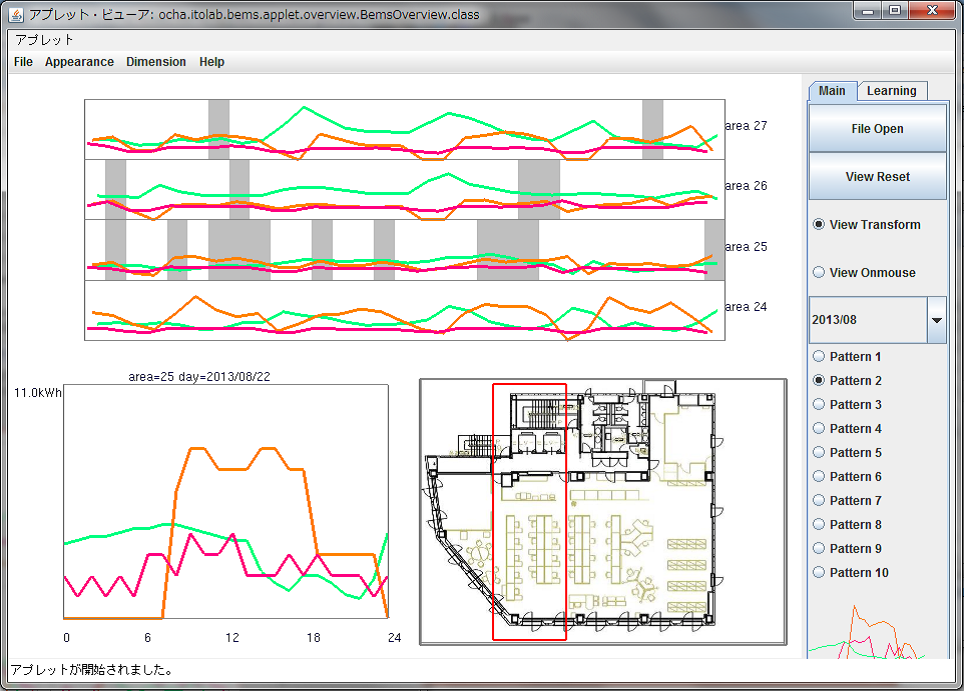Viewport: 964px width, 691px height.
Task: Click the red highlighted zone on floor plan
Action: click(x=529, y=511)
